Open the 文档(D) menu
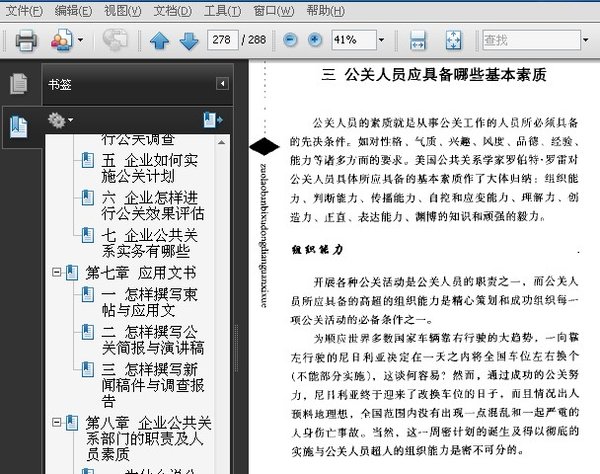 click(172, 11)
